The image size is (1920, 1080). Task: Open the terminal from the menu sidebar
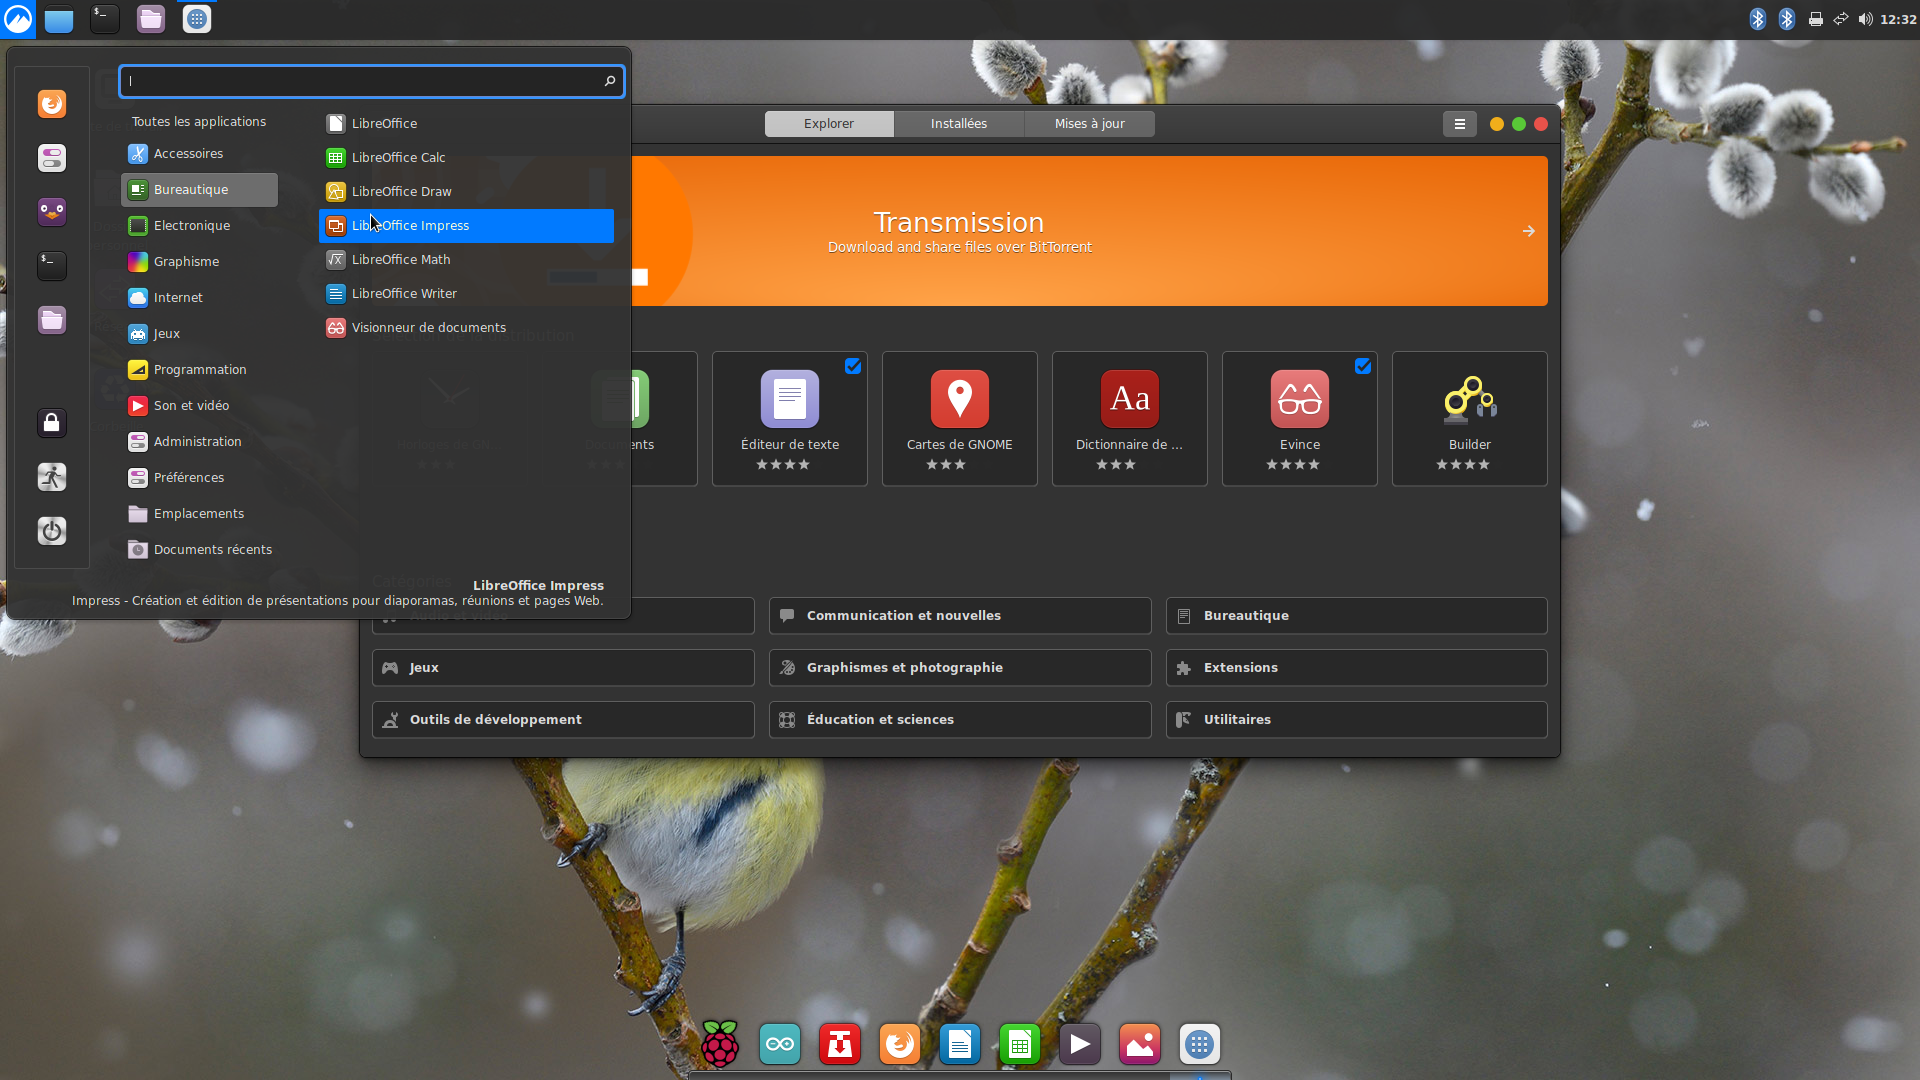(52, 266)
